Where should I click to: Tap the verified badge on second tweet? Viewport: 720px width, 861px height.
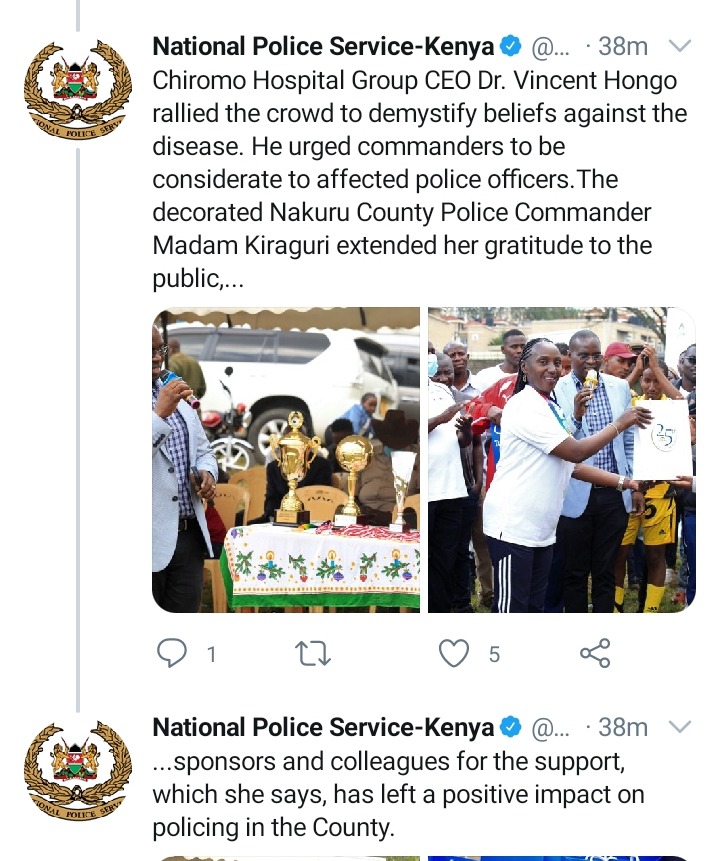[x=511, y=727]
